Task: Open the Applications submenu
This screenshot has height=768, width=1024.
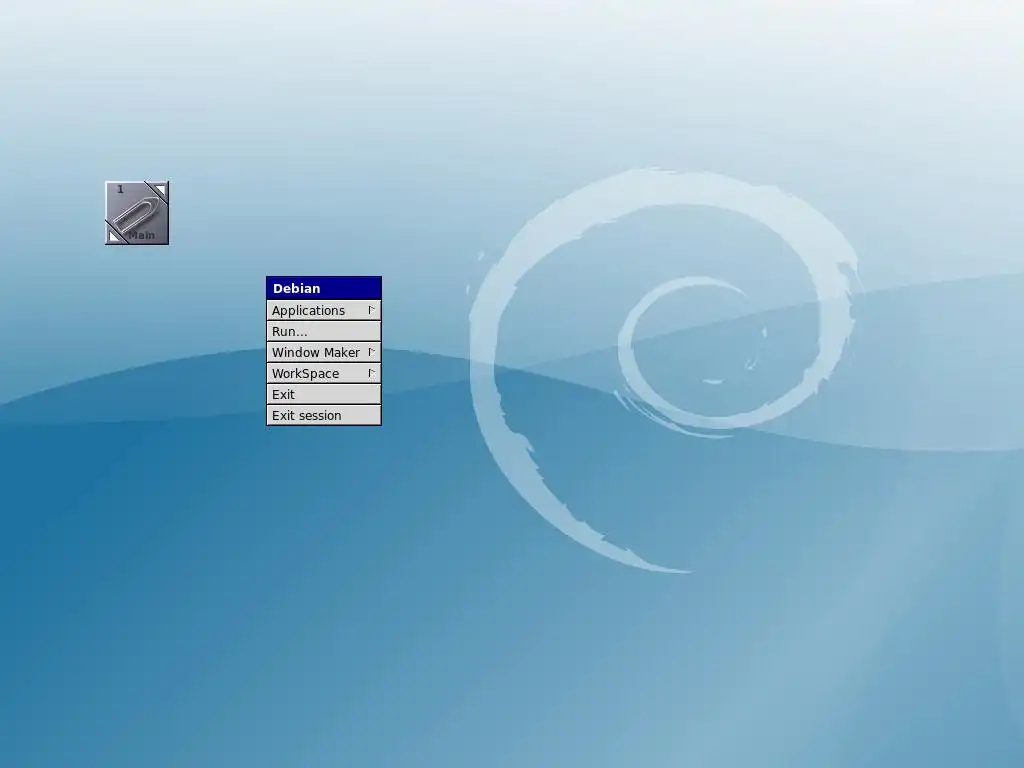Action: click(x=324, y=310)
